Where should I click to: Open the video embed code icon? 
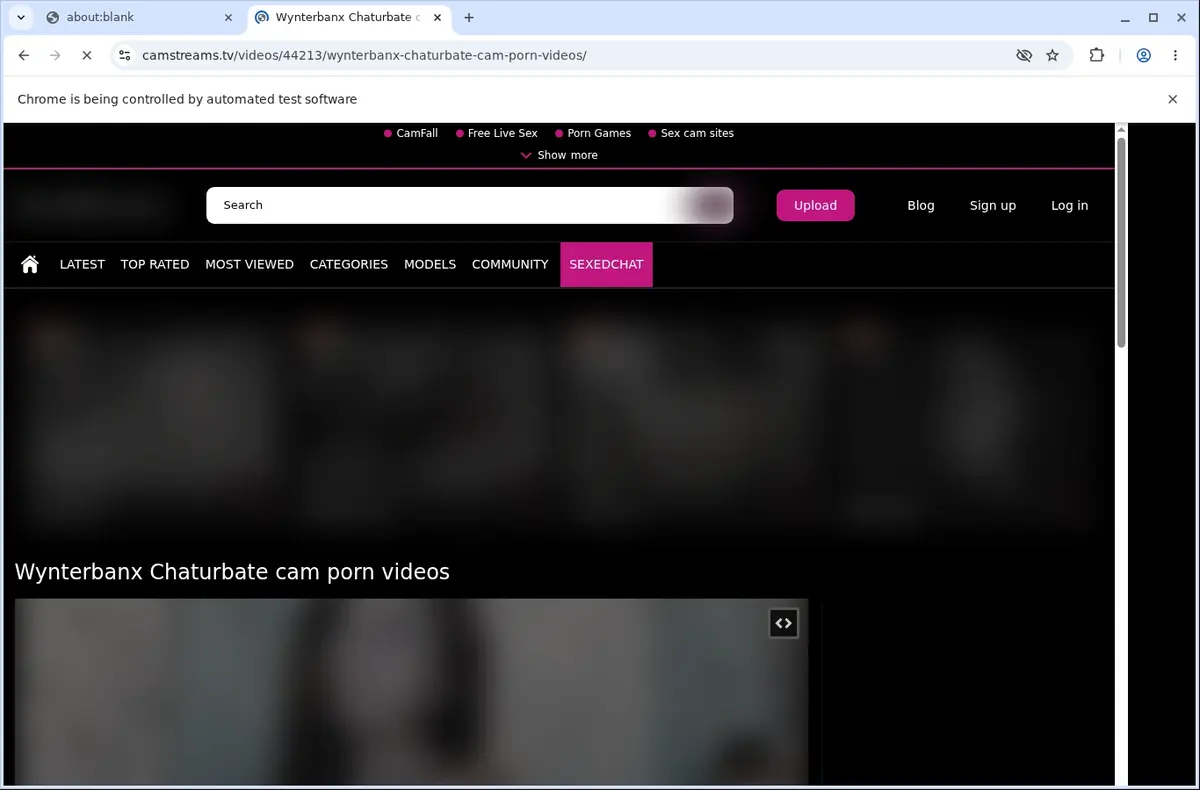click(783, 623)
